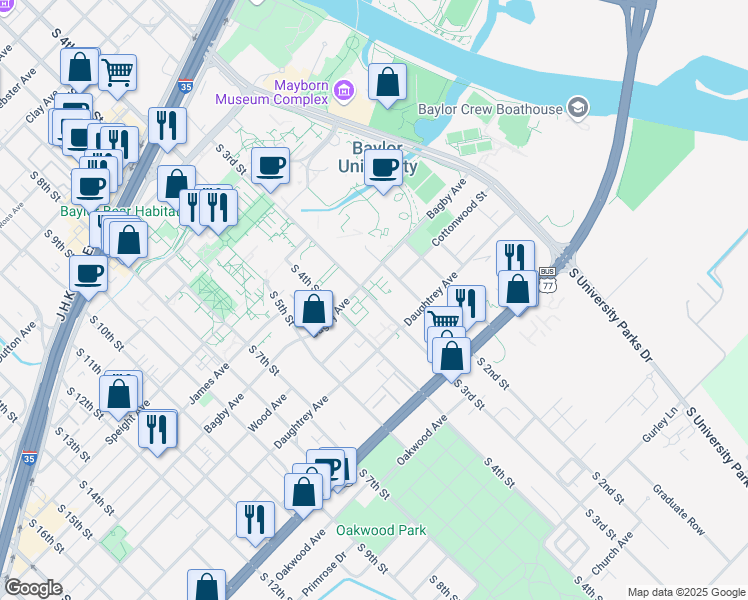Click the BUS 77 route shield
The width and height of the screenshot is (748, 600).
pos(547,280)
